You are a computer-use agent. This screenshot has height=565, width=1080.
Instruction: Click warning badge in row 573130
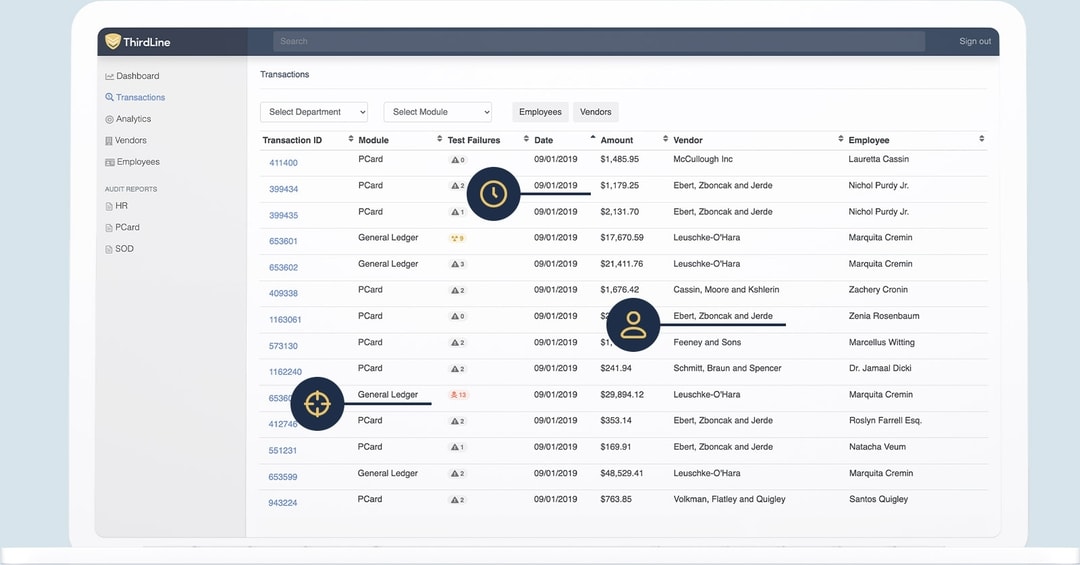click(x=458, y=343)
